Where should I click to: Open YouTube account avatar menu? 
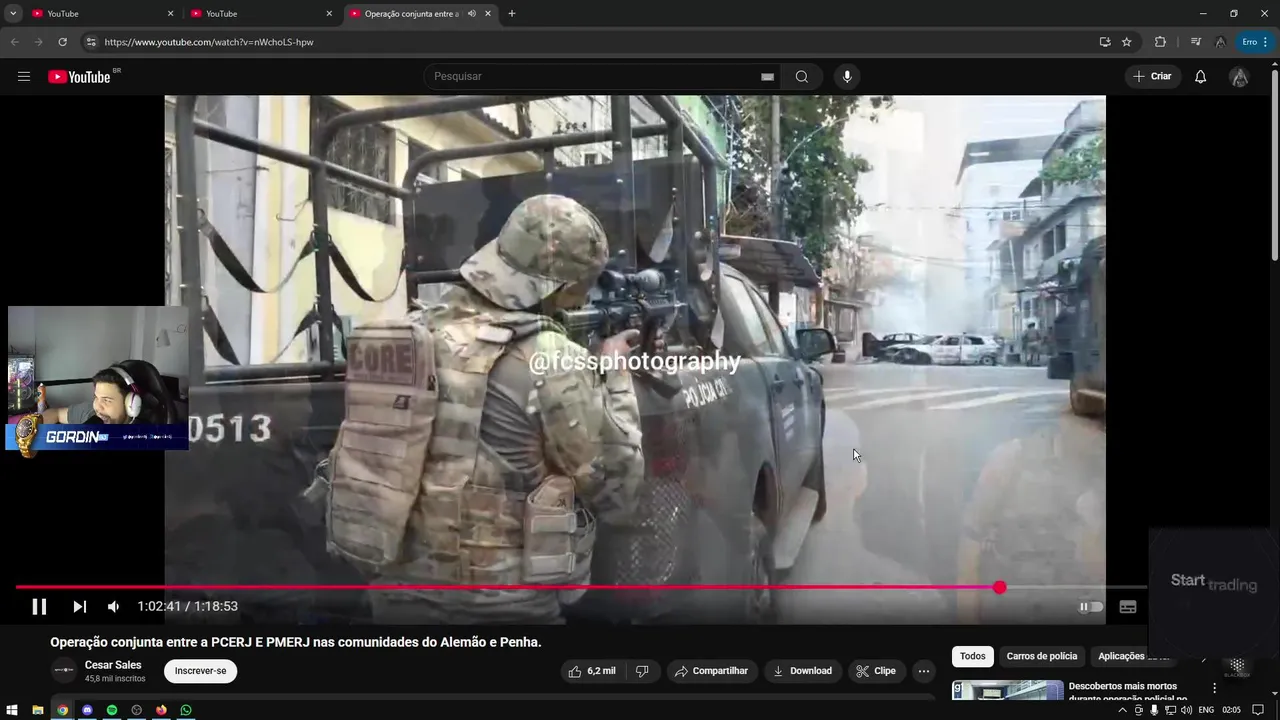pyautogui.click(x=1239, y=77)
